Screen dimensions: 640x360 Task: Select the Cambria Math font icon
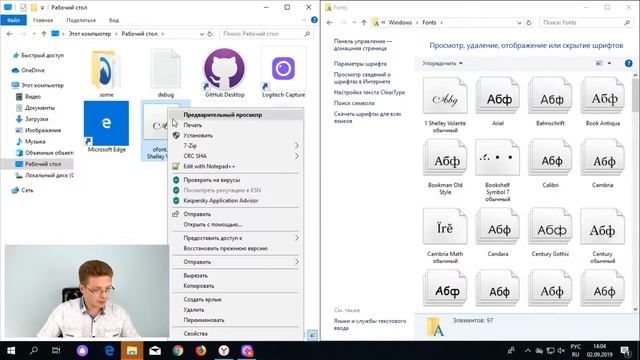(x=445, y=227)
